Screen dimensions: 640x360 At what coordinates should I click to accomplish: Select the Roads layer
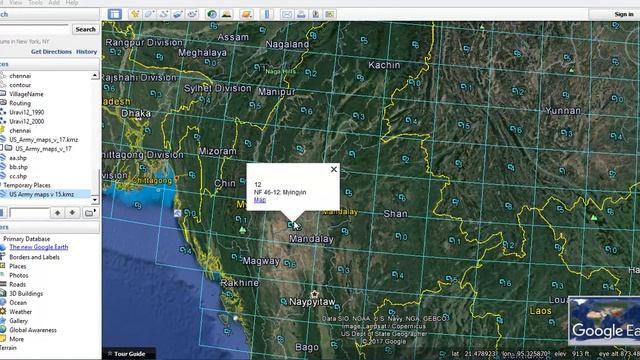18,284
